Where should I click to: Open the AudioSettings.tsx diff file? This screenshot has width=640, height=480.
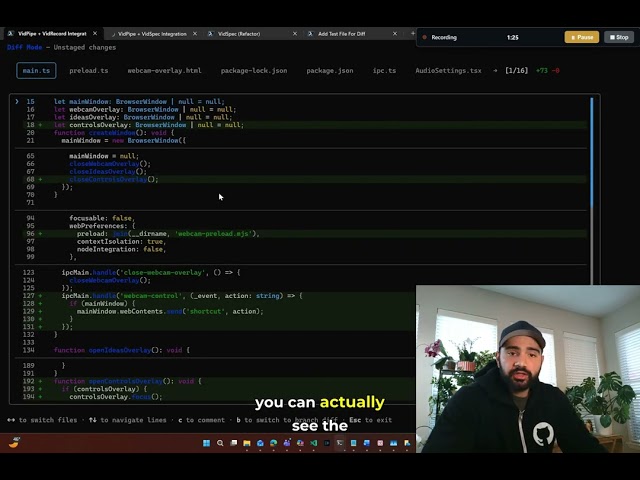448,71
